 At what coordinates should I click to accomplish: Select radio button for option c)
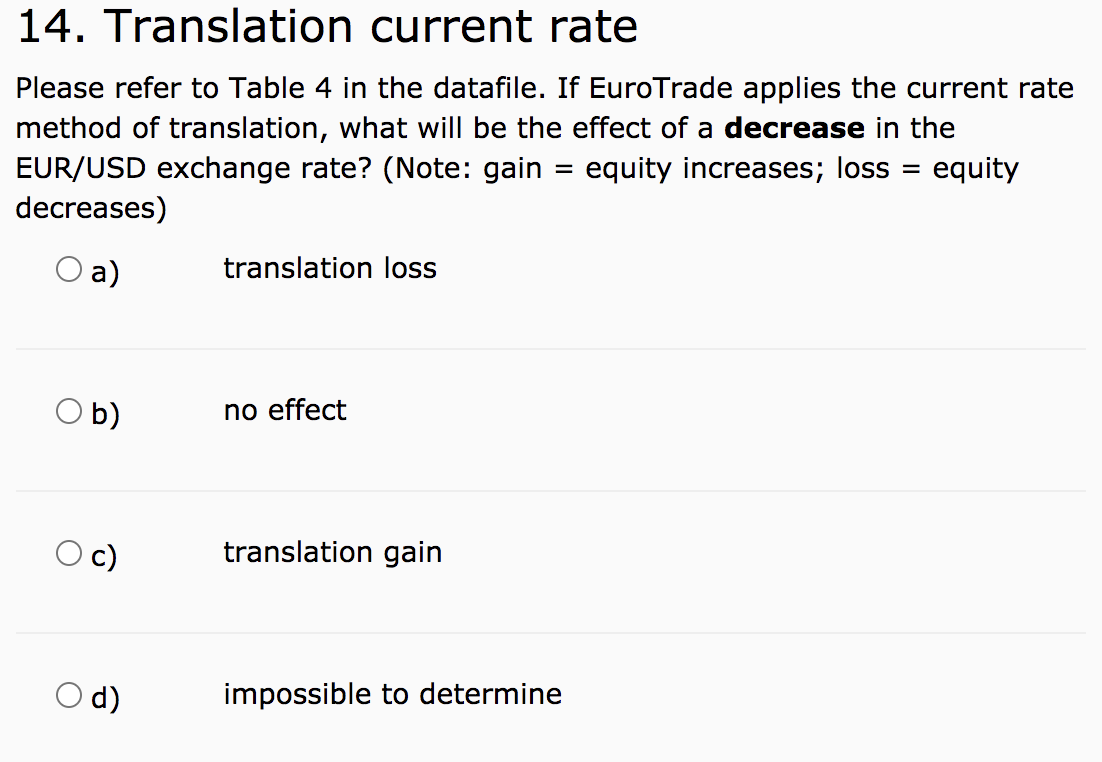point(68,552)
